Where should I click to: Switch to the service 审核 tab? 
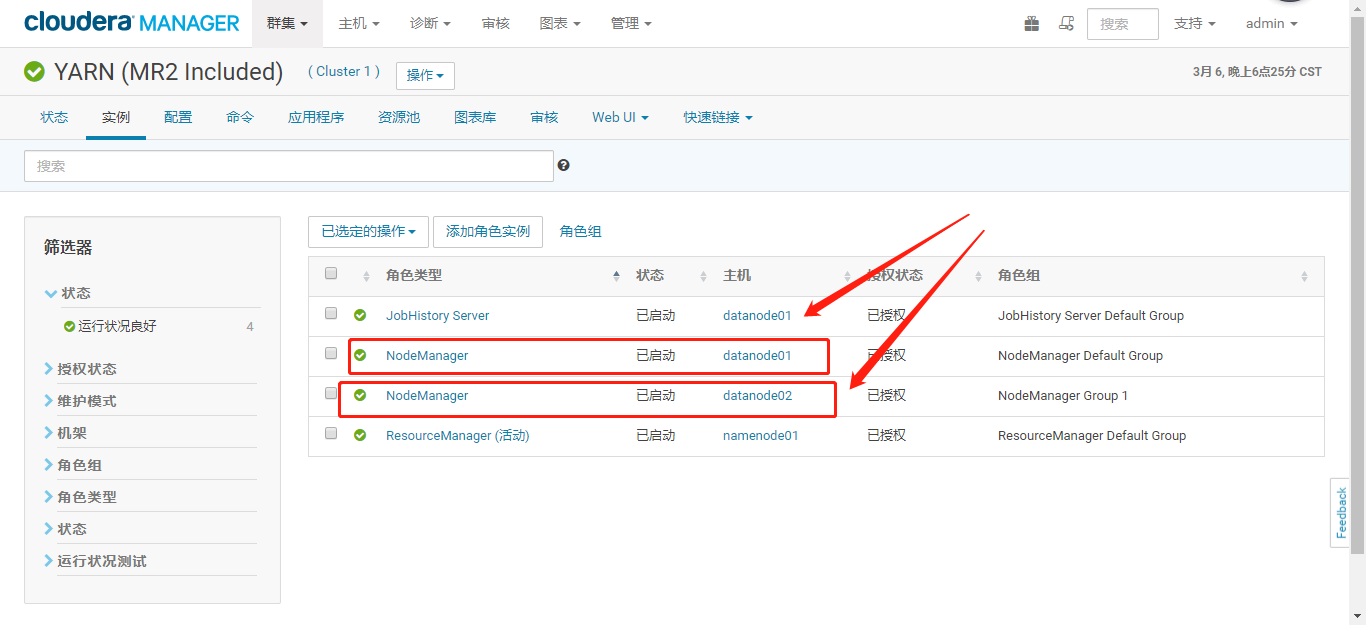pos(544,117)
